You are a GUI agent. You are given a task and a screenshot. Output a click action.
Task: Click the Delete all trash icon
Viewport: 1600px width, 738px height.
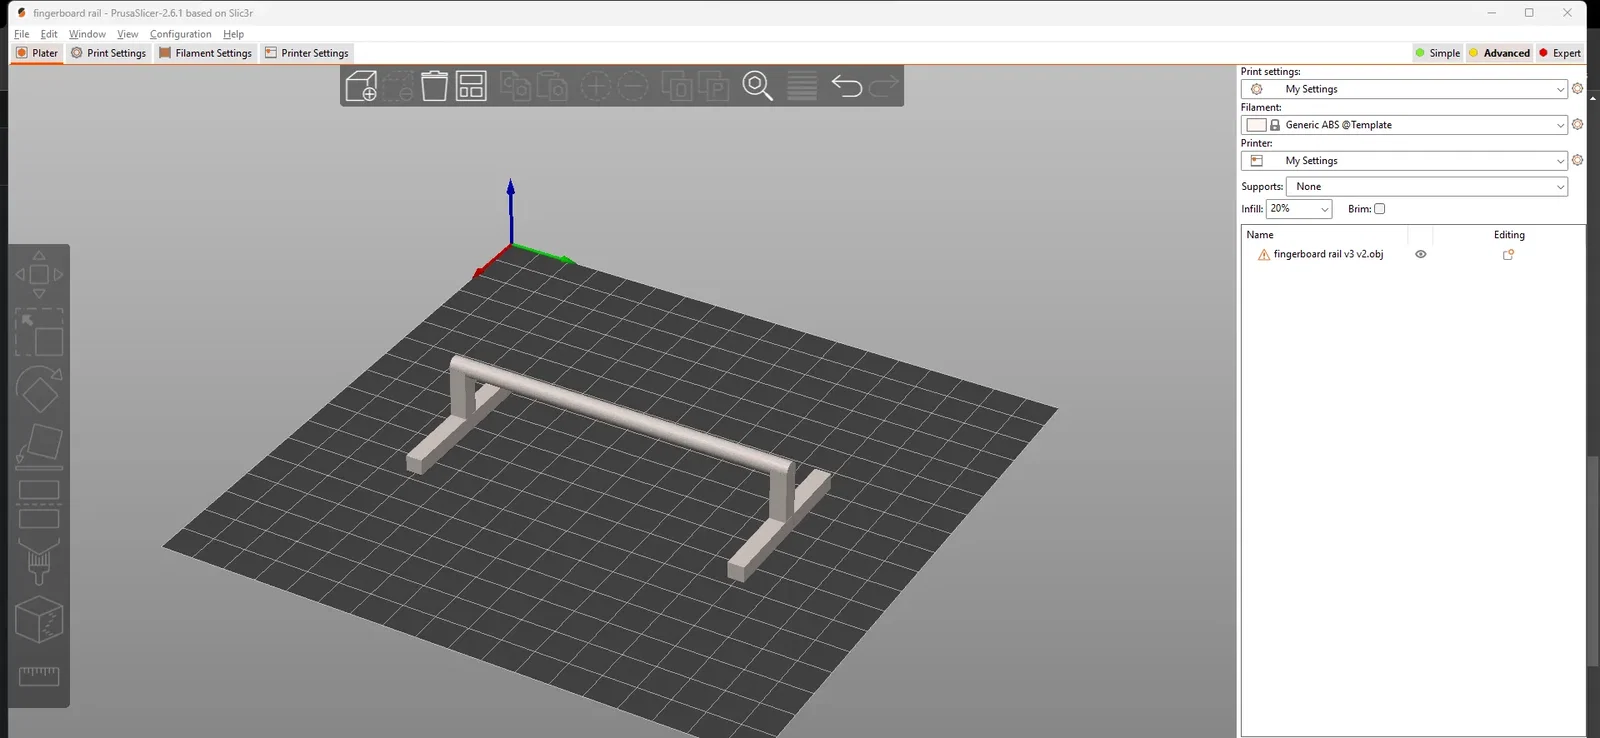pyautogui.click(x=434, y=86)
